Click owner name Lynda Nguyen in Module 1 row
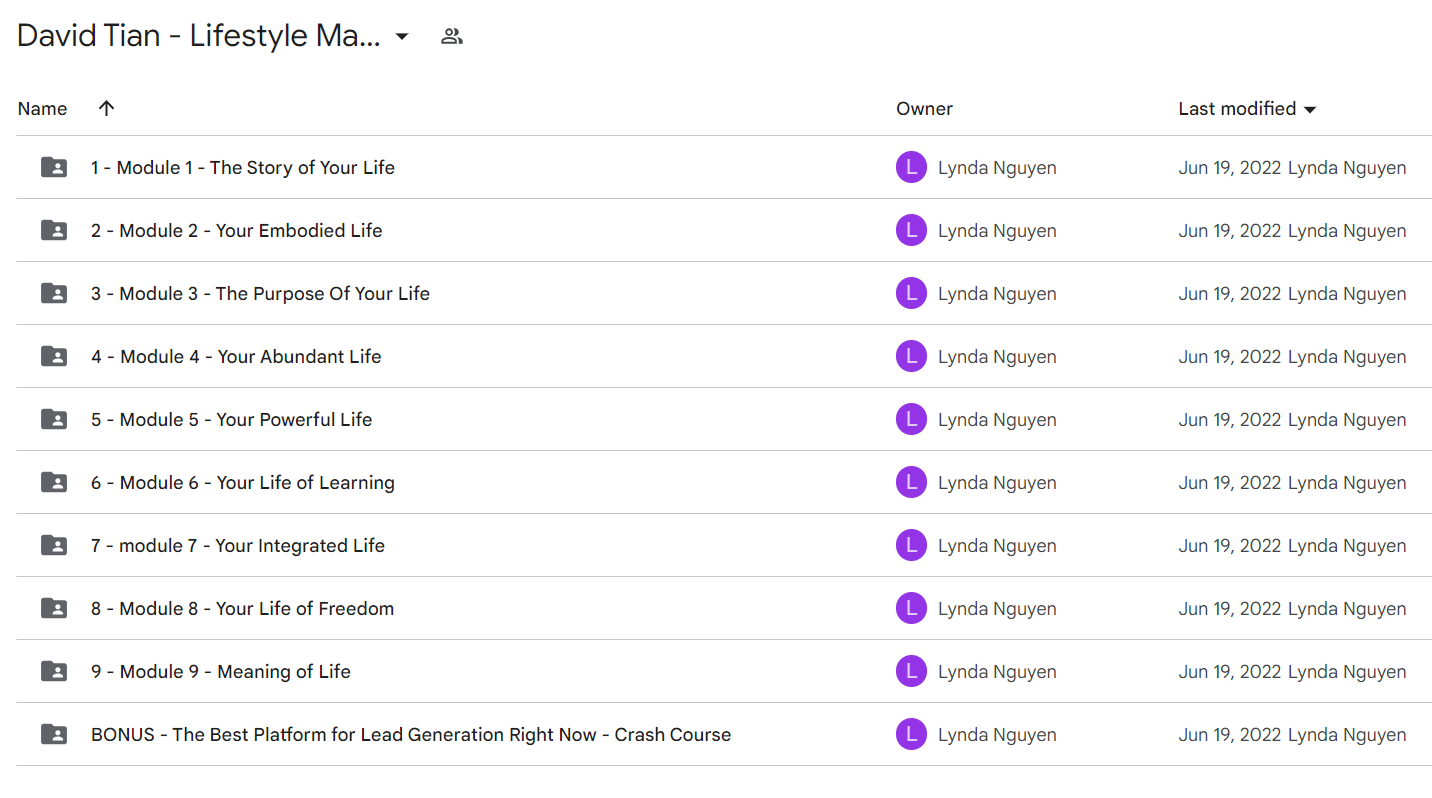This screenshot has height=798, width=1432. coord(997,167)
